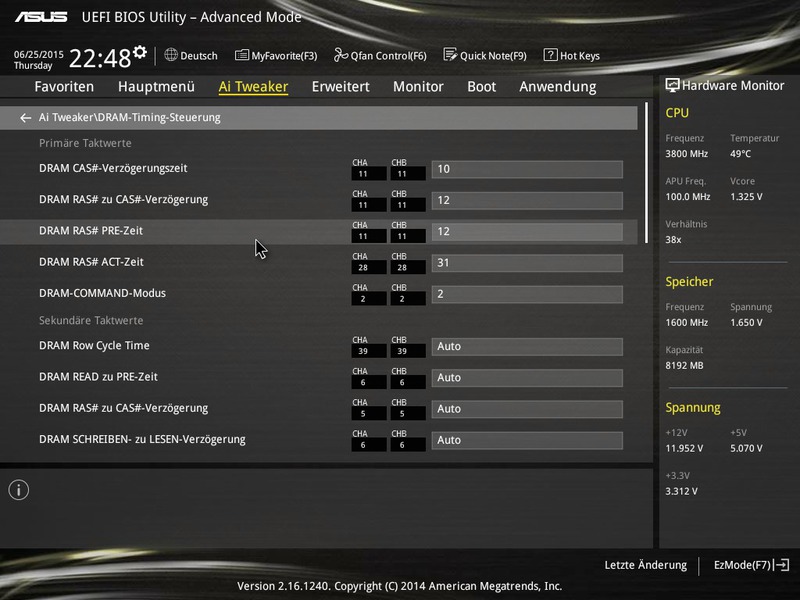The height and width of the screenshot is (600, 800).
Task: Click the 22:48 clock display
Action: coord(100,59)
